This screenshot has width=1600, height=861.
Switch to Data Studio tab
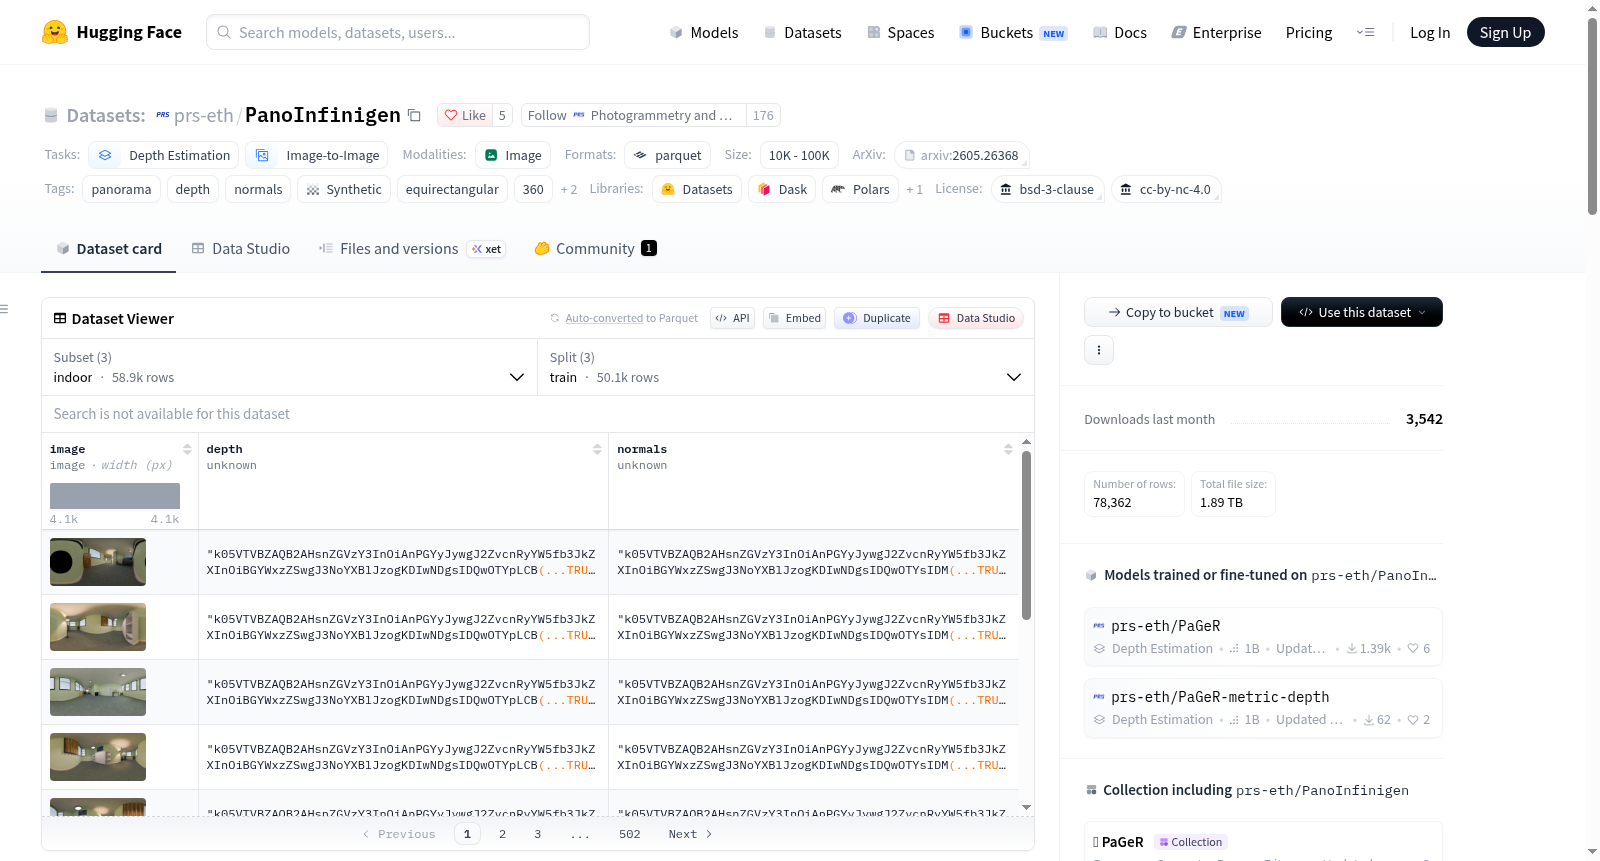click(241, 248)
